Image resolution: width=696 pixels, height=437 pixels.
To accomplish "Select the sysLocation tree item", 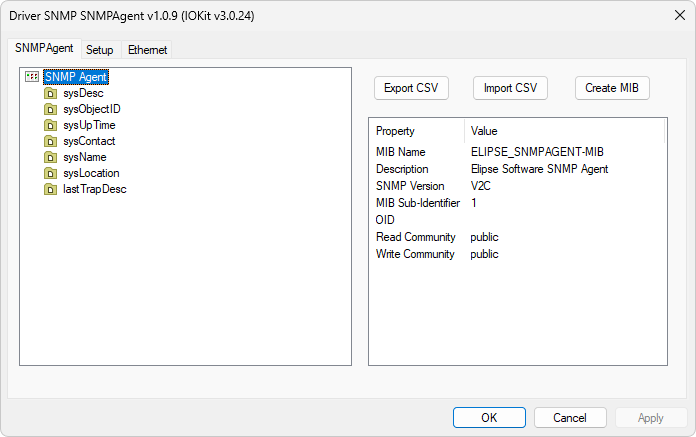I will (91, 173).
